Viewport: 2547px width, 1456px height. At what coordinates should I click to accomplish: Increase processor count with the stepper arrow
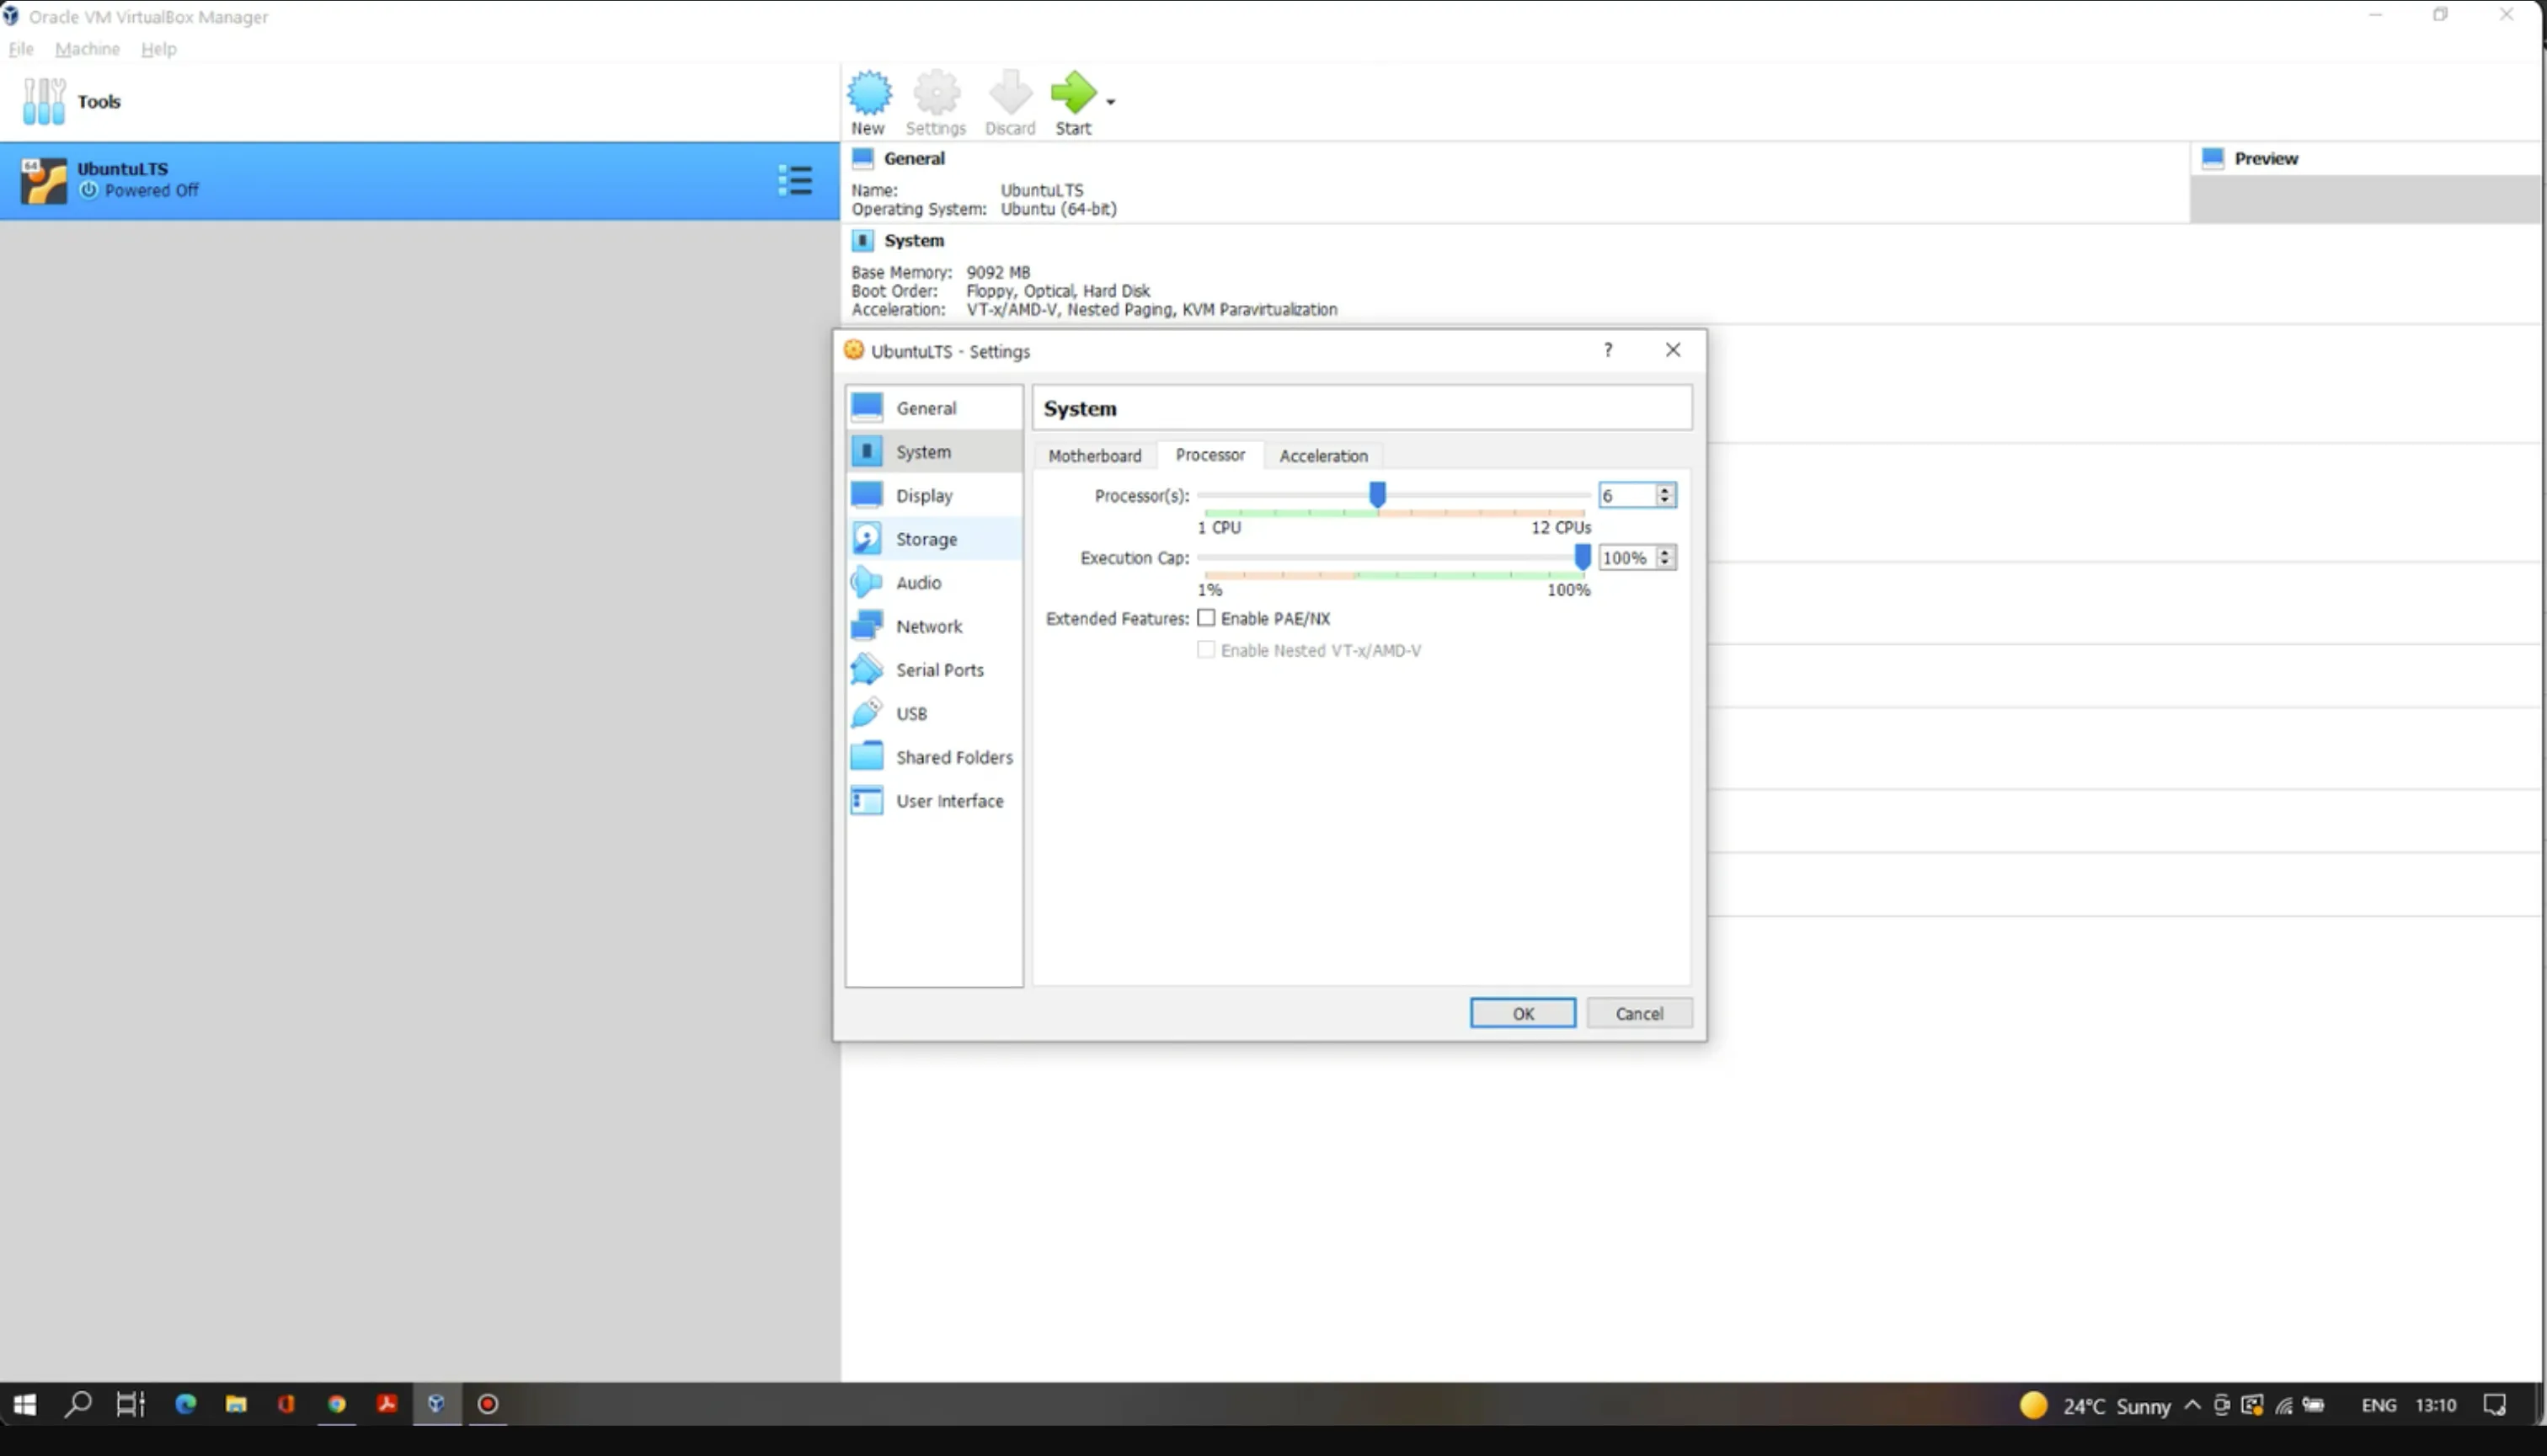pyautogui.click(x=1664, y=490)
